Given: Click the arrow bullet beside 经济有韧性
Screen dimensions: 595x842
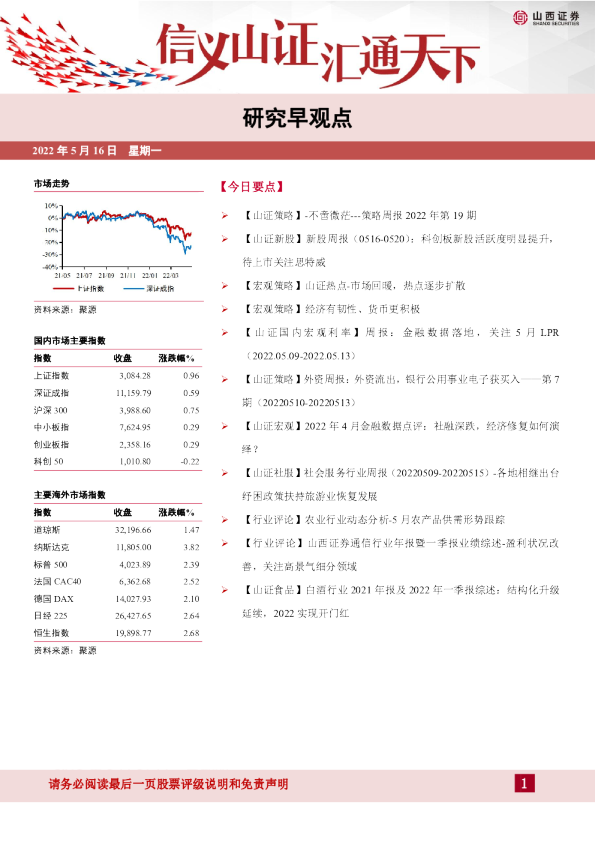Looking at the screenshot, I should pyautogui.click(x=225, y=309).
